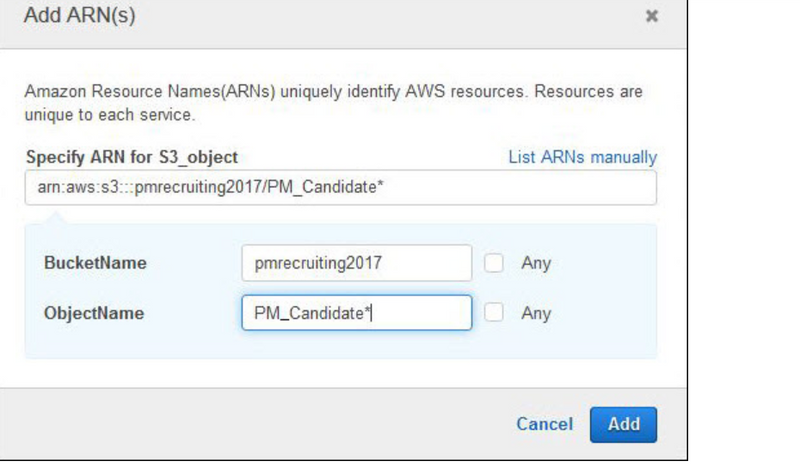Focus the Specify ARN for S3_object field
800x473 pixels.
click(x=340, y=188)
